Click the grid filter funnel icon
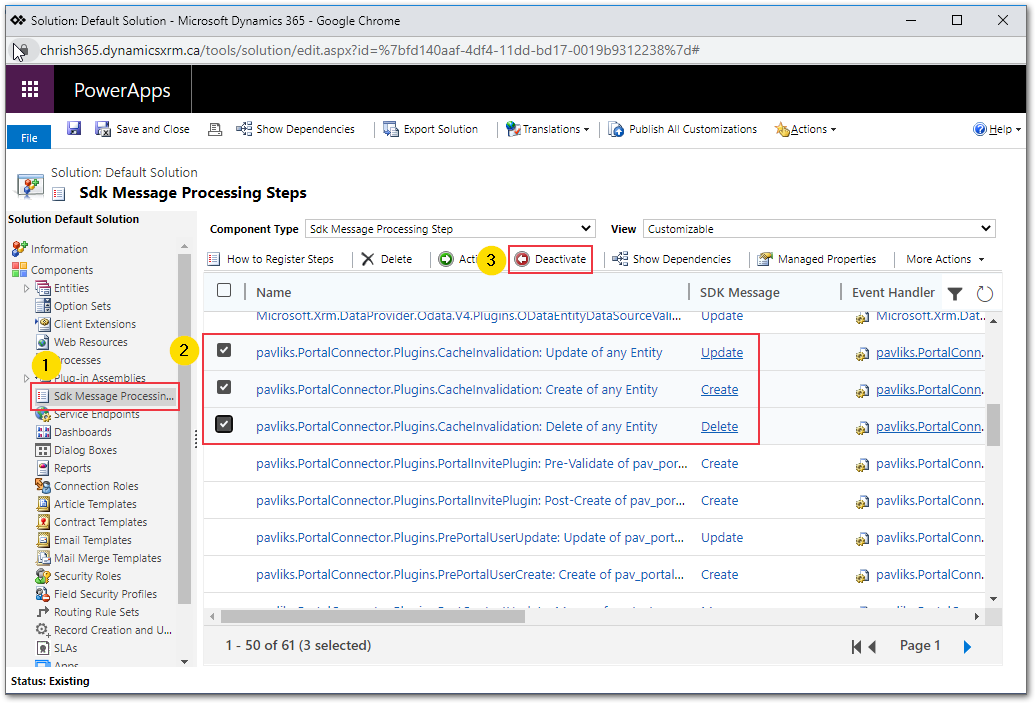This screenshot has width=1036, height=704. pyautogui.click(x=955, y=293)
